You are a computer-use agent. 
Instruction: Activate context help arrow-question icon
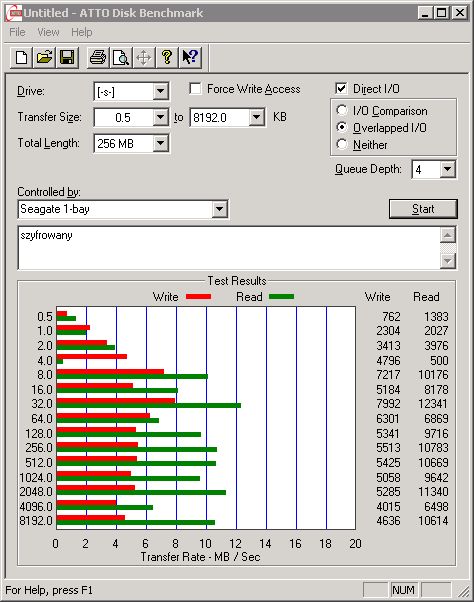[x=190, y=58]
